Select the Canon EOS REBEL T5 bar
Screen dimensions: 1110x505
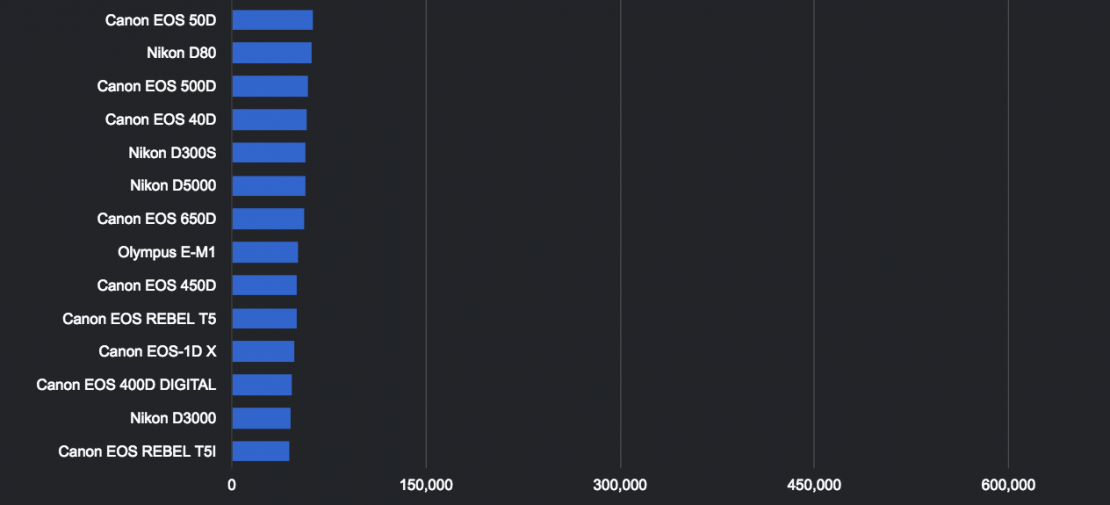[x=264, y=319]
